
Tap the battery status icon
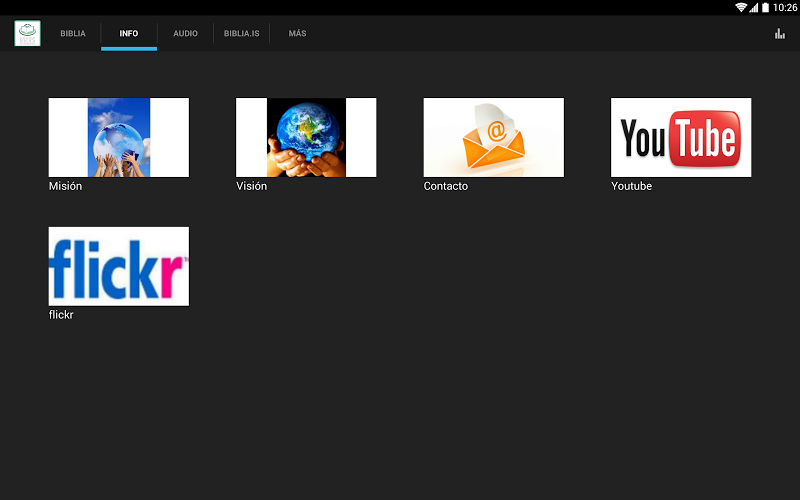765,7
